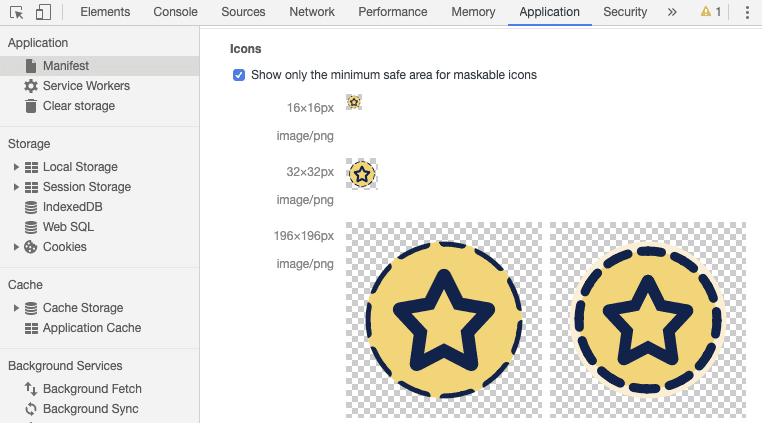Image resolution: width=762 pixels, height=423 pixels.
Task: Click the Background Fetch arrows icon
Action: 31,389
